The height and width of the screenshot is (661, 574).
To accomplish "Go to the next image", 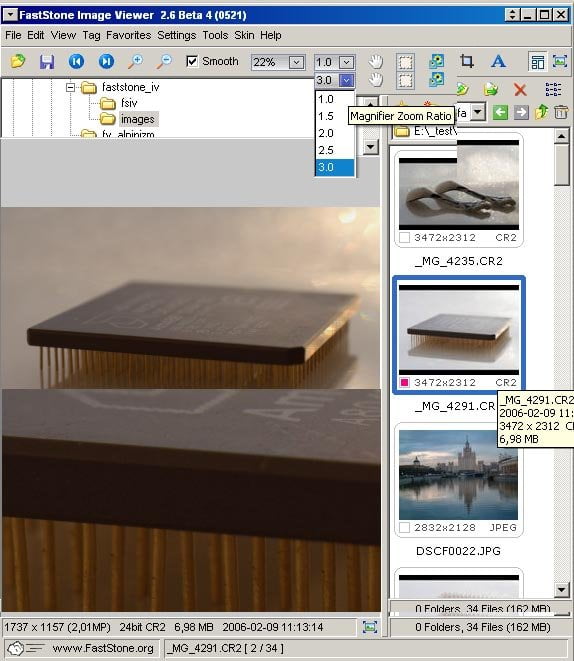I will click(106, 62).
